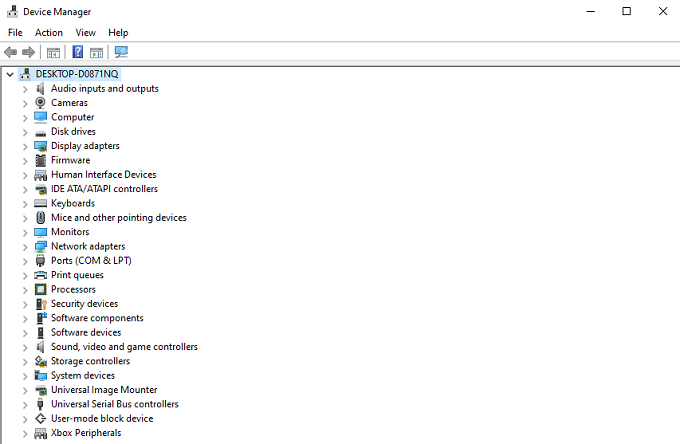The image size is (680, 444).
Task: Select the User-mode block device label
Action: (x=102, y=418)
